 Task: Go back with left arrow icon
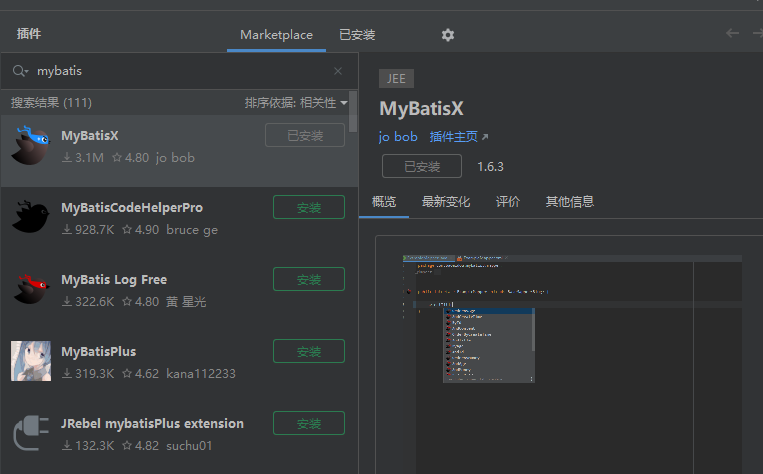click(x=732, y=33)
